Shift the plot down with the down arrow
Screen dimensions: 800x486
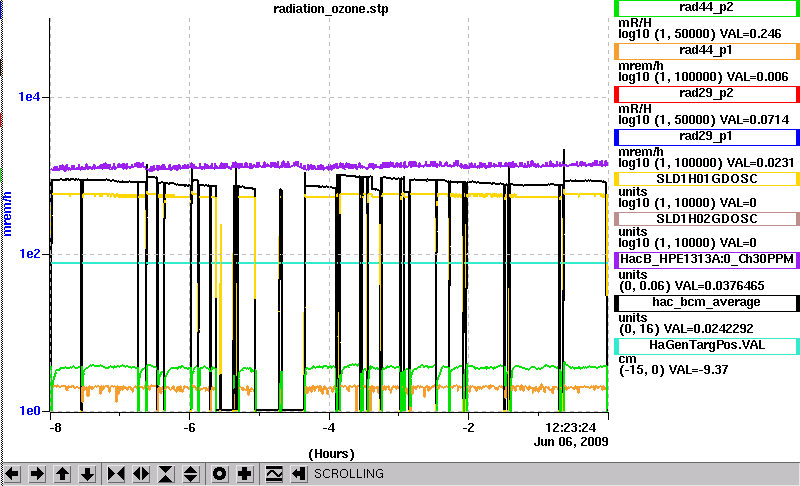(x=87, y=474)
